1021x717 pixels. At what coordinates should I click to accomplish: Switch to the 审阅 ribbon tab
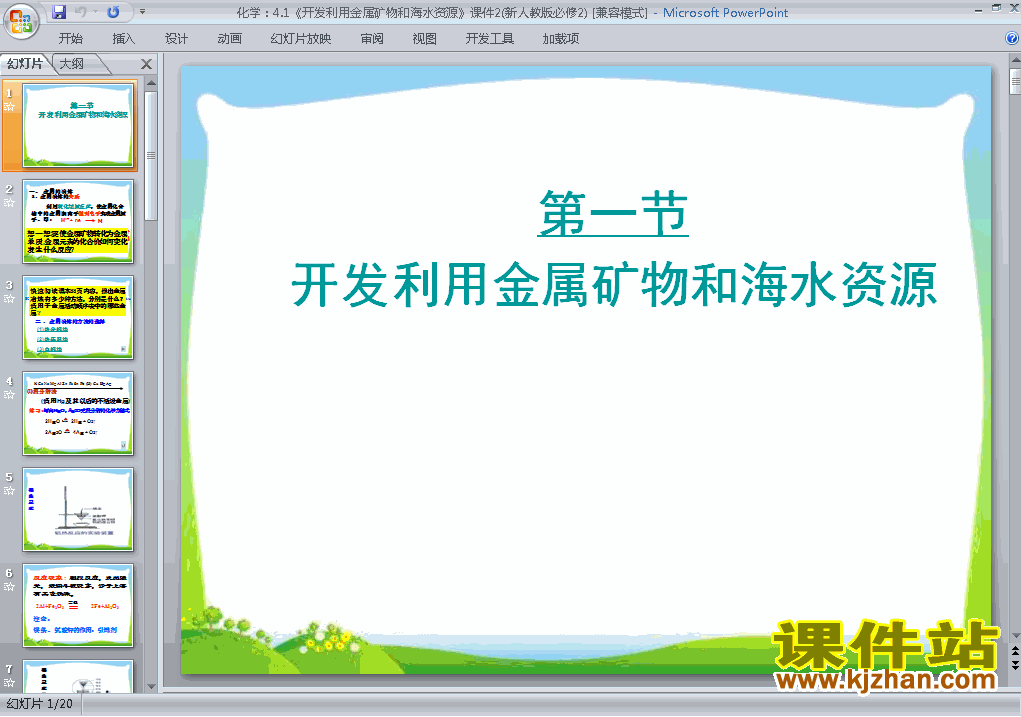pyautogui.click(x=372, y=38)
